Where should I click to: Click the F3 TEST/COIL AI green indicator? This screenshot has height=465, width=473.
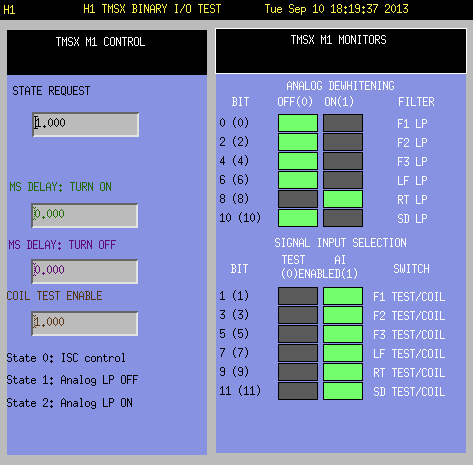pos(343,334)
